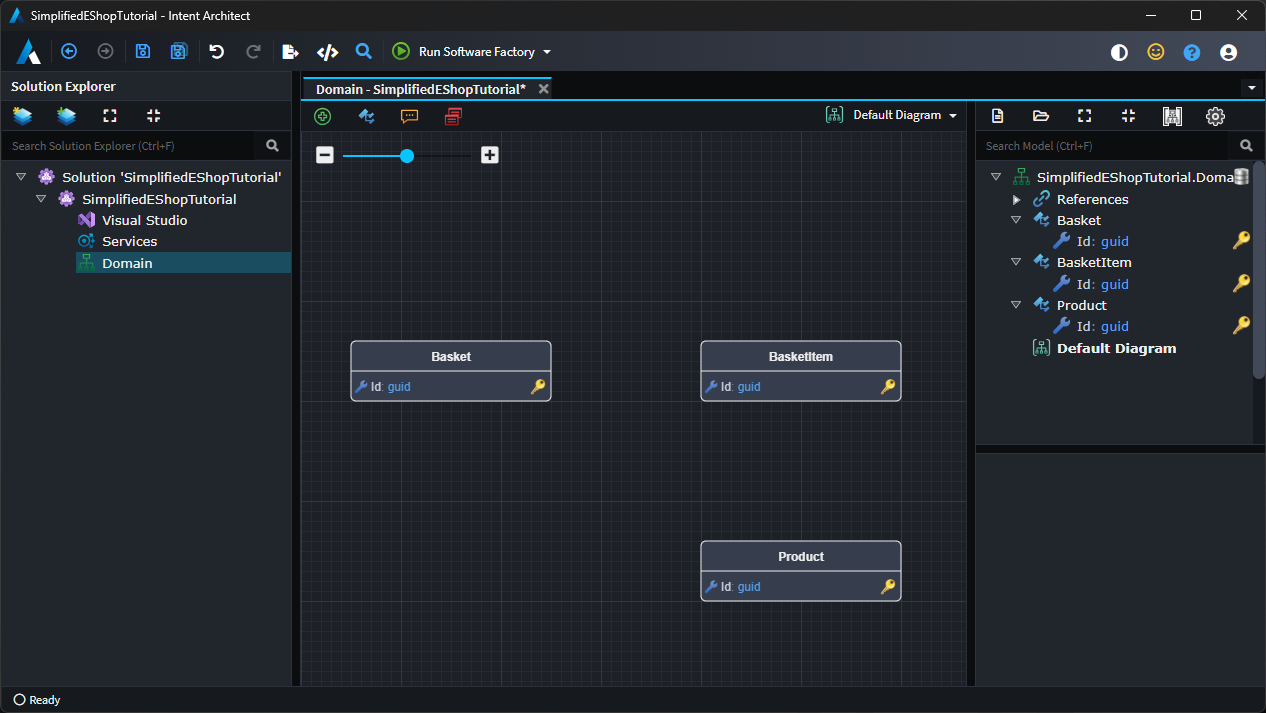Click the red stacked windows designer icon
The image size is (1266, 713).
pyautogui.click(x=453, y=116)
